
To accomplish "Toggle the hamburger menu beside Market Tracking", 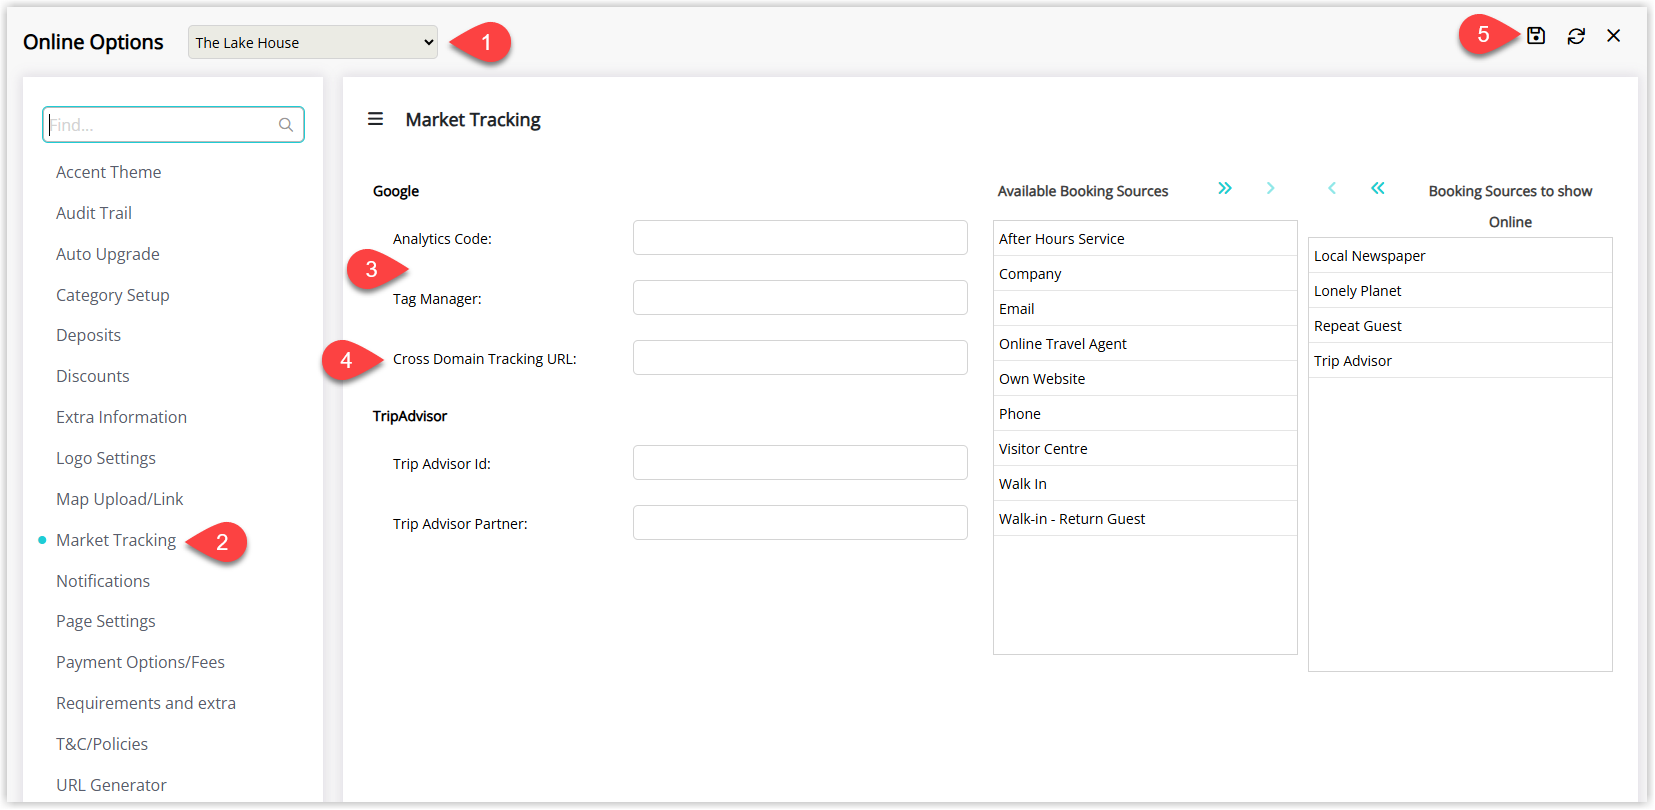I will 376,119.
